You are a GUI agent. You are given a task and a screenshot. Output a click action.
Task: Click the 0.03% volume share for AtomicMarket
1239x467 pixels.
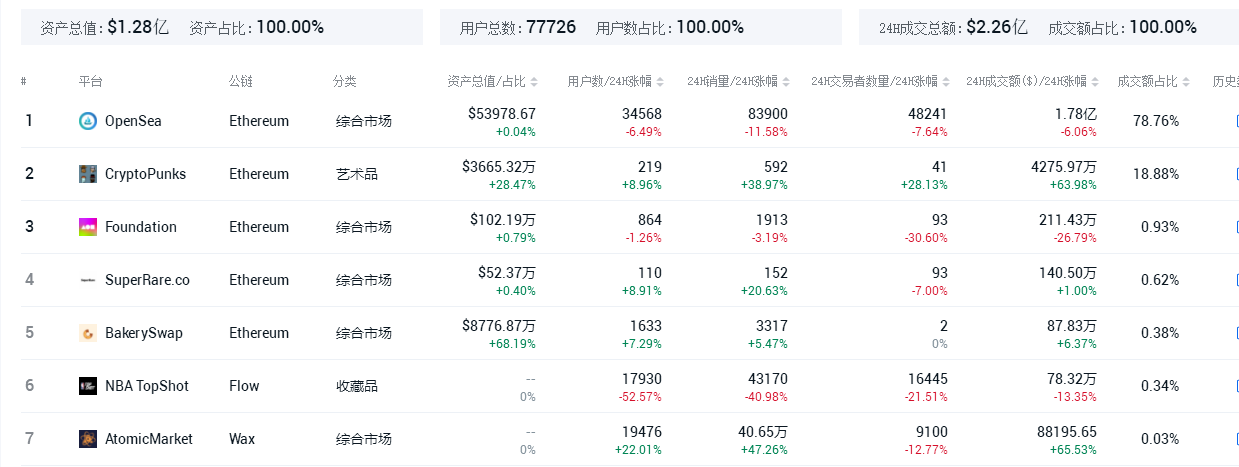(x=1160, y=439)
